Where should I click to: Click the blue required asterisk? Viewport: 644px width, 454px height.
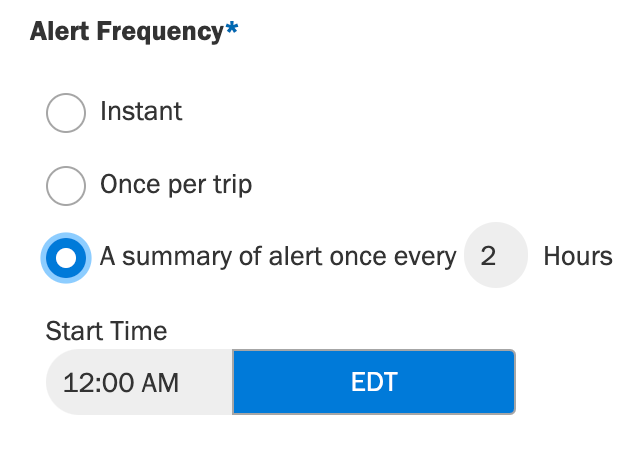click(x=232, y=28)
